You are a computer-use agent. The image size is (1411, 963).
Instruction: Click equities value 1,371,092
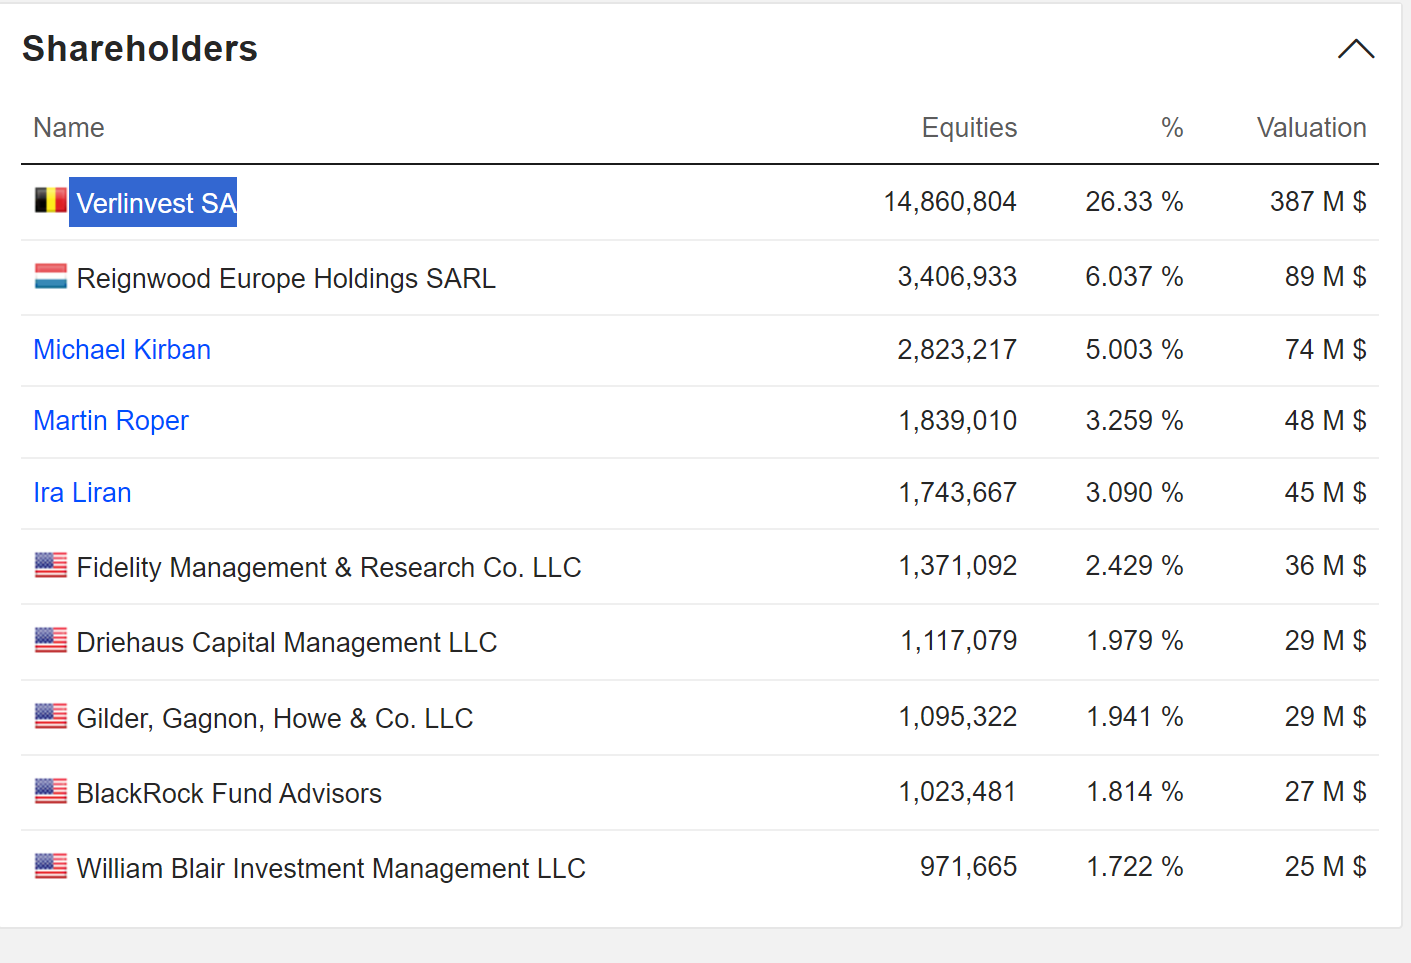(x=958, y=565)
